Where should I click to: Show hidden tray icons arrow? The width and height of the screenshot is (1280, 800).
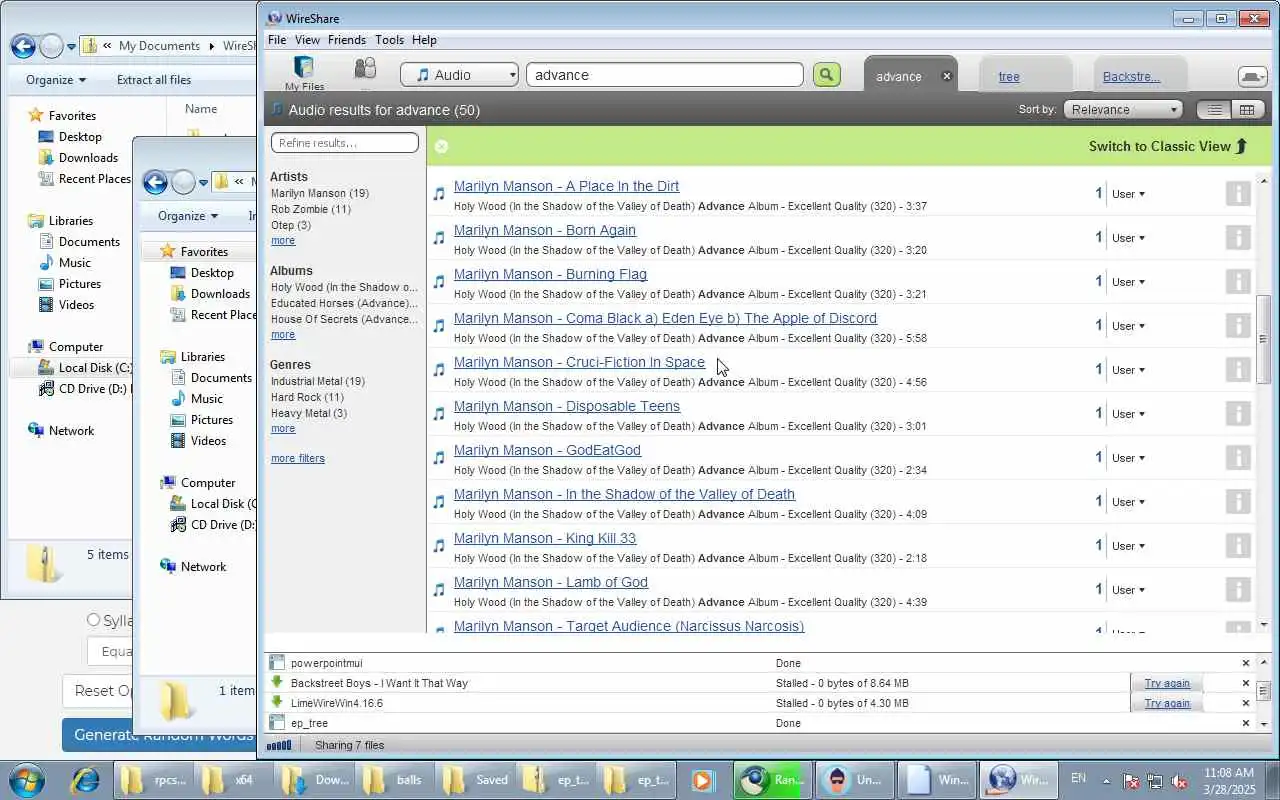tap(1106, 781)
